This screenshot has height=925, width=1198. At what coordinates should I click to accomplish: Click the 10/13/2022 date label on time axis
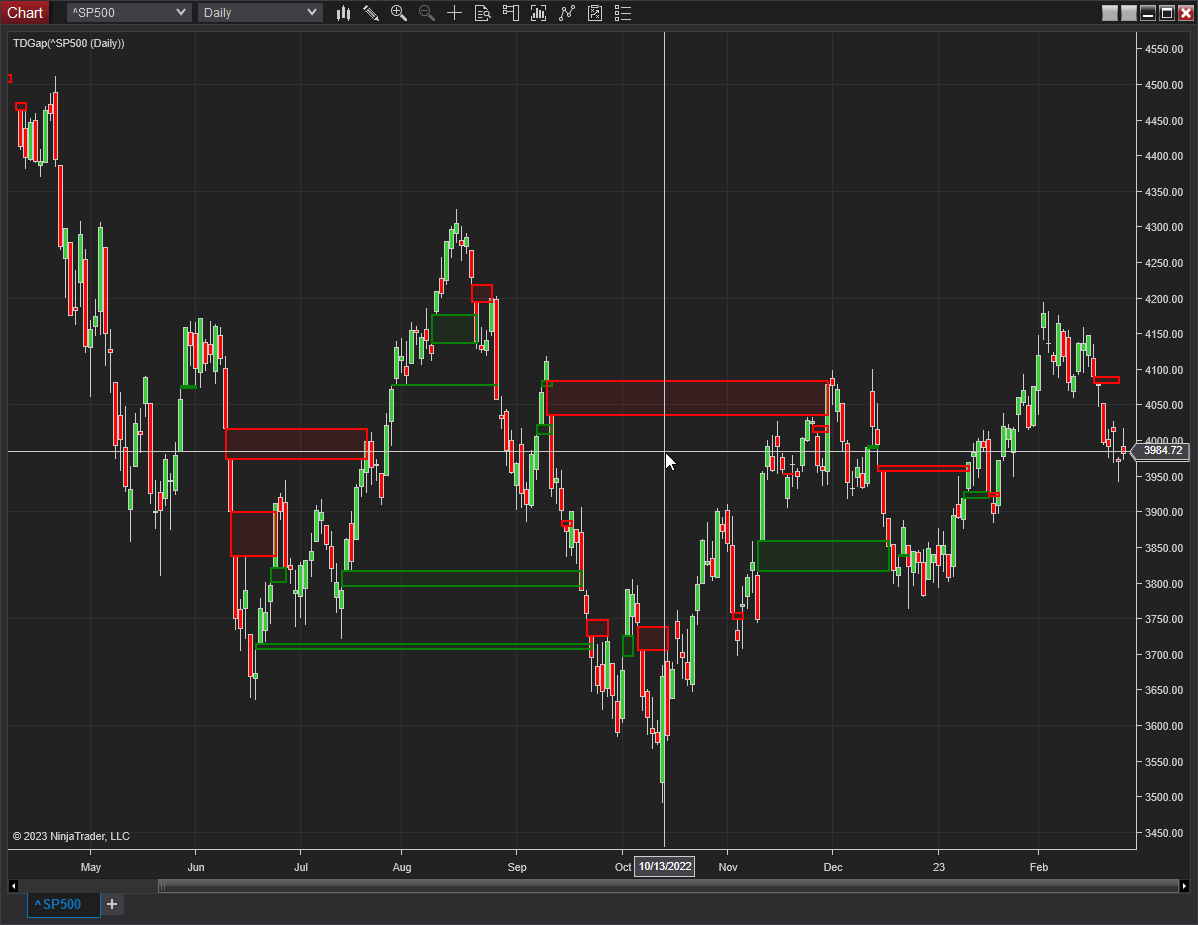[x=665, y=867]
